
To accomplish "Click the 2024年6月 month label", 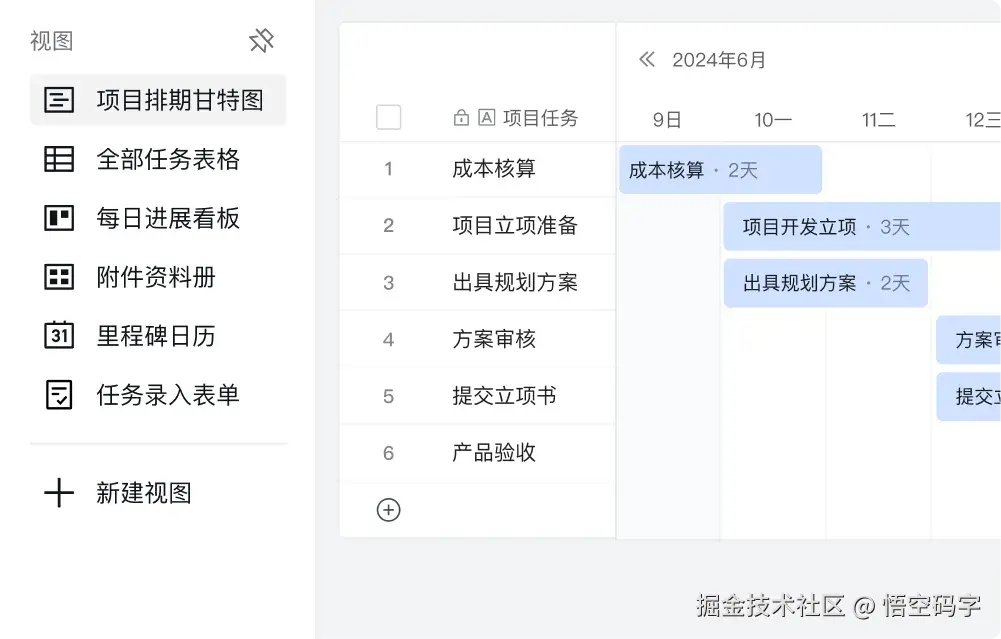I will pos(718,59).
